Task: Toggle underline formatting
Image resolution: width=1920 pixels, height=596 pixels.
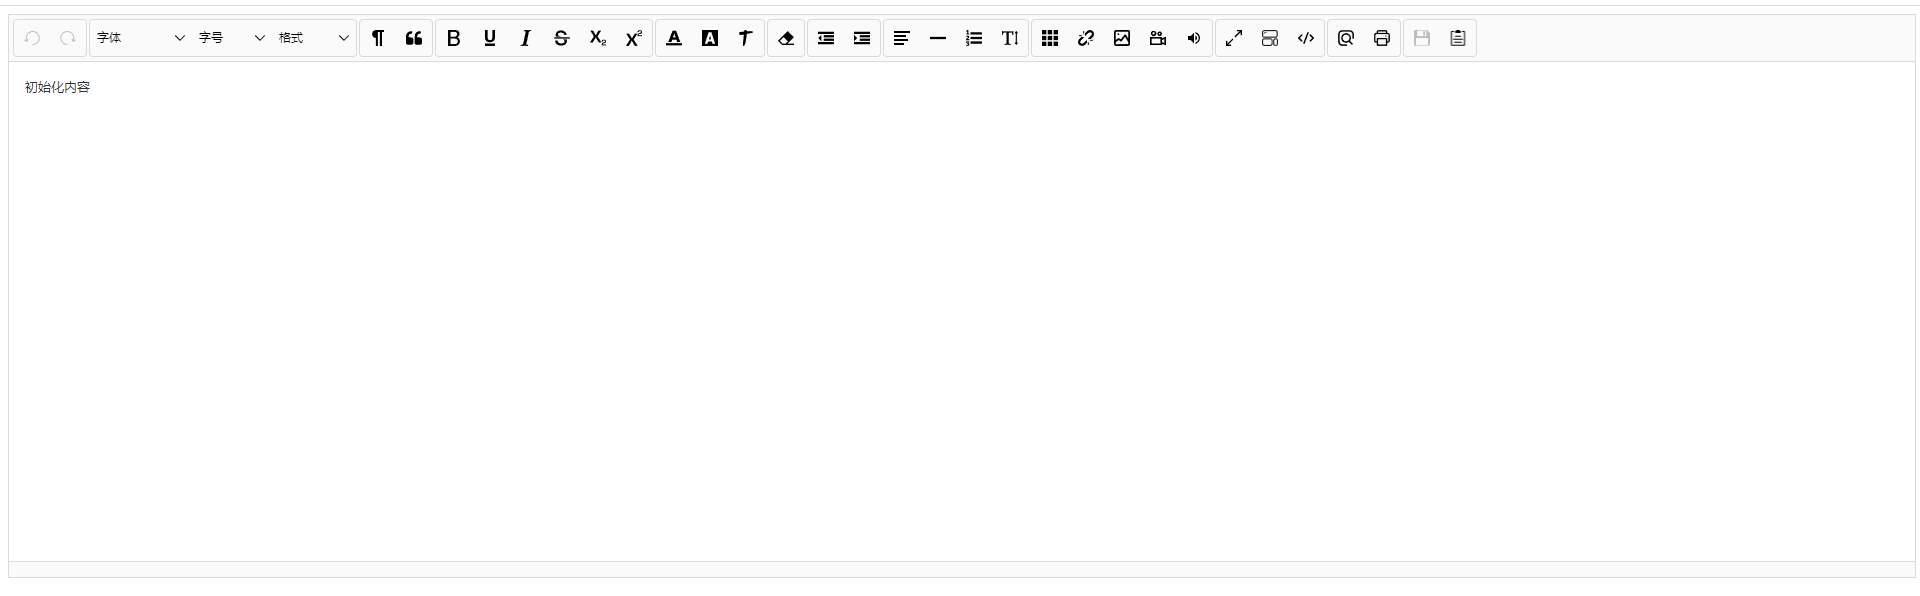Action: pyautogui.click(x=490, y=38)
